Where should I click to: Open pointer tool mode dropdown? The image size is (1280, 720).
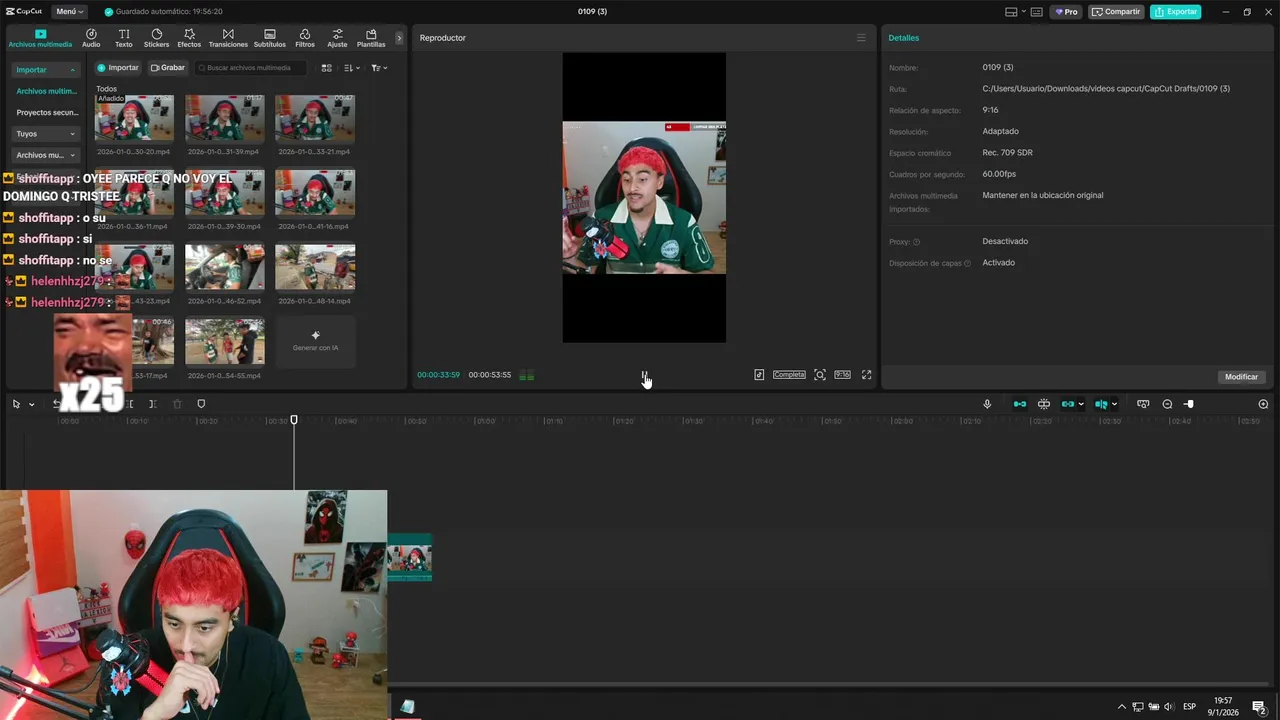(x=31, y=404)
